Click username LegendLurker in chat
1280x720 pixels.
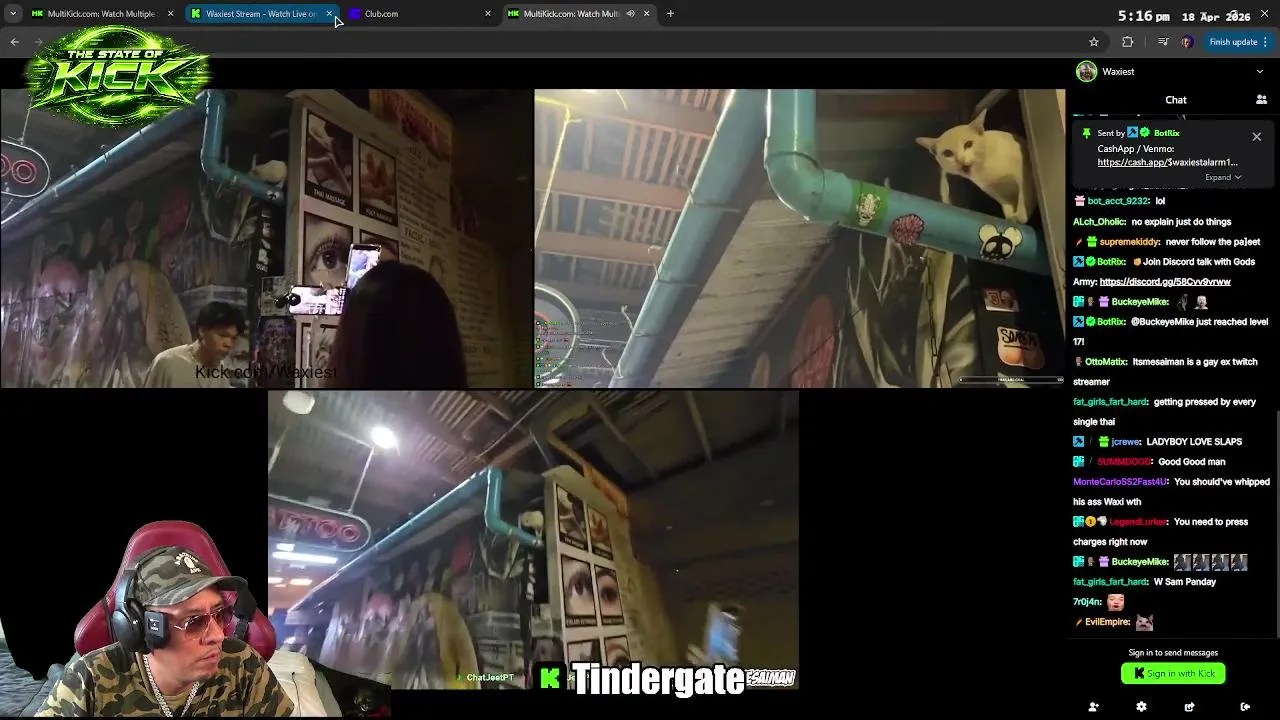[1139, 522]
